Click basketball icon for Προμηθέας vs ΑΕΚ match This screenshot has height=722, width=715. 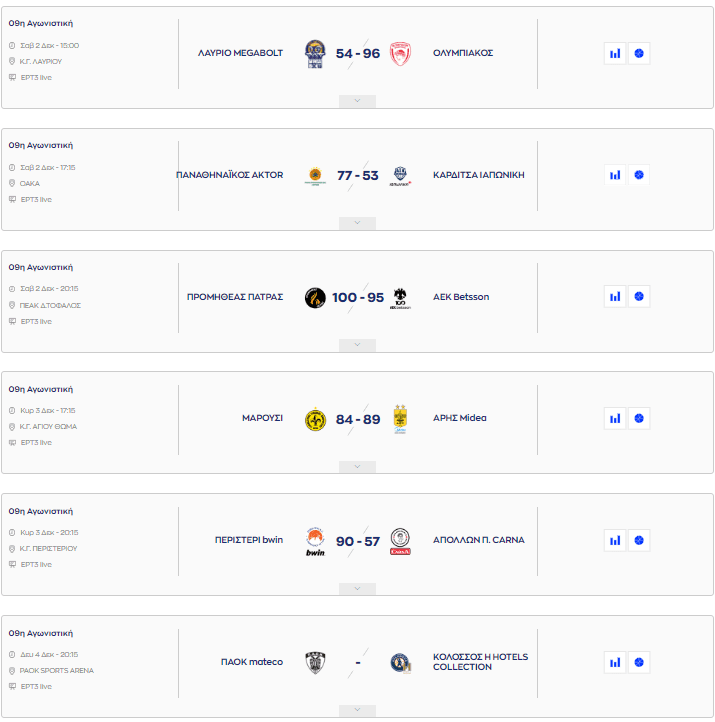[x=639, y=297]
